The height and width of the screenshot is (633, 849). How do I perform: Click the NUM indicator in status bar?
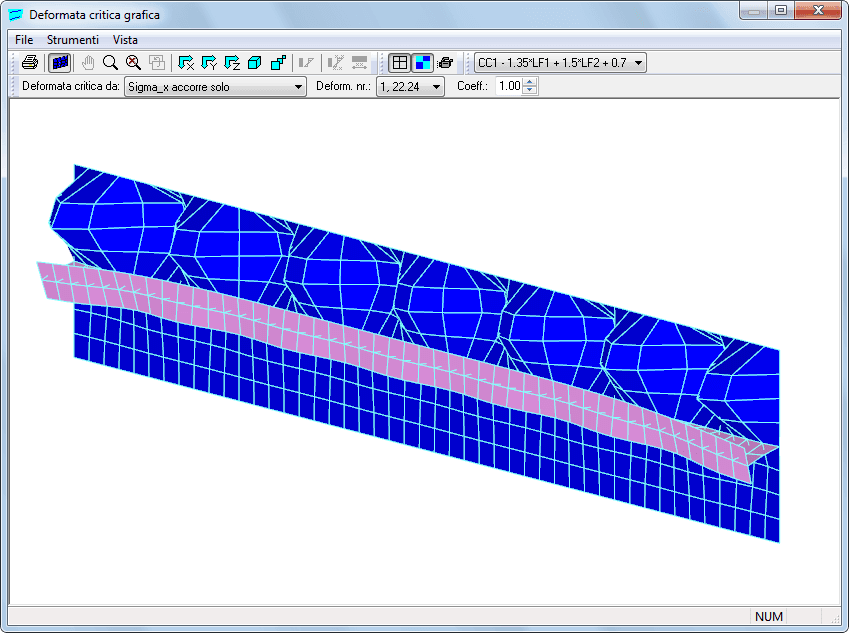point(768,617)
